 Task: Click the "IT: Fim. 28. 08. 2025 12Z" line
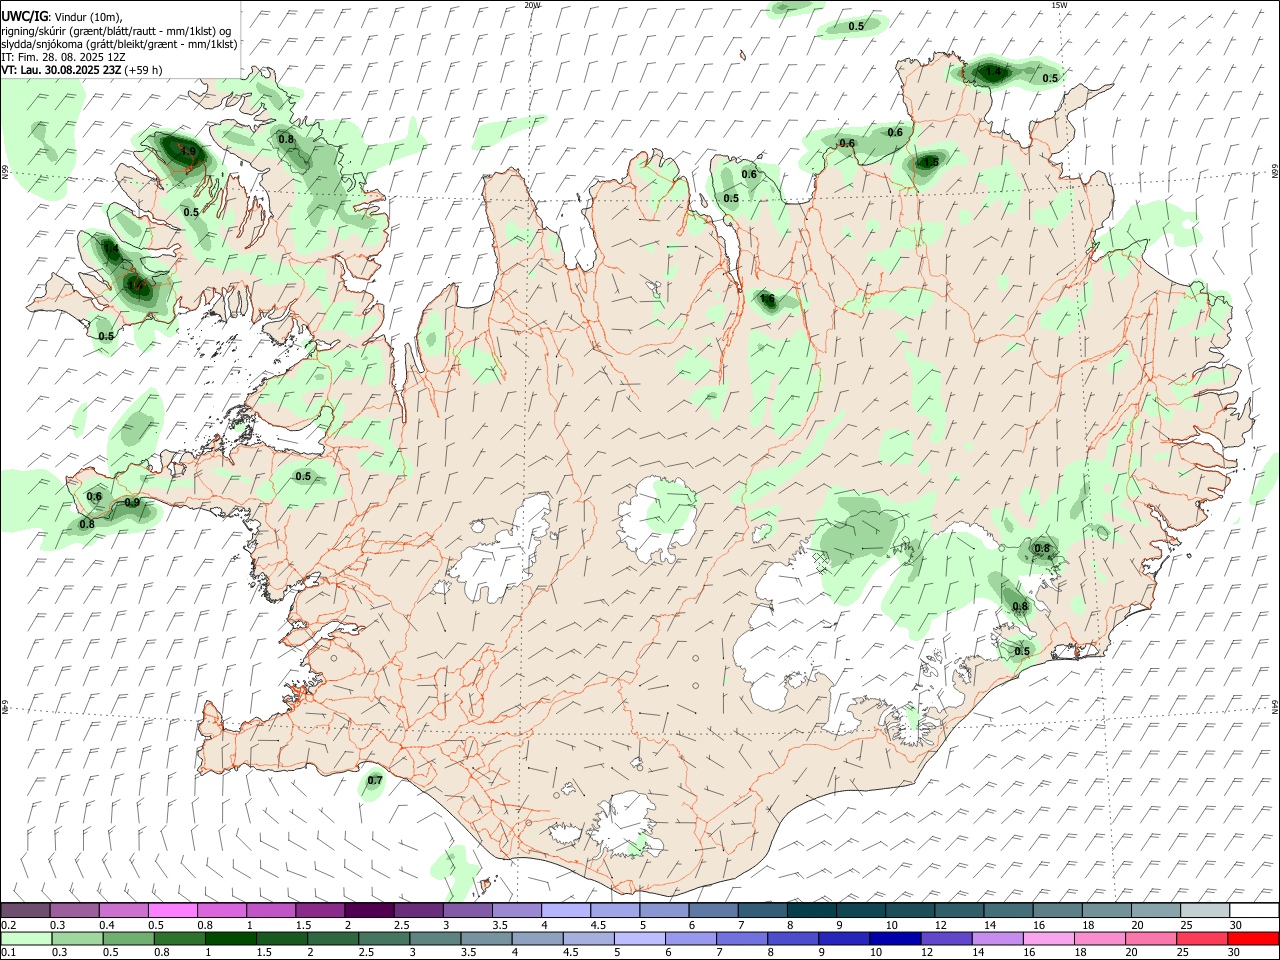tap(63, 57)
